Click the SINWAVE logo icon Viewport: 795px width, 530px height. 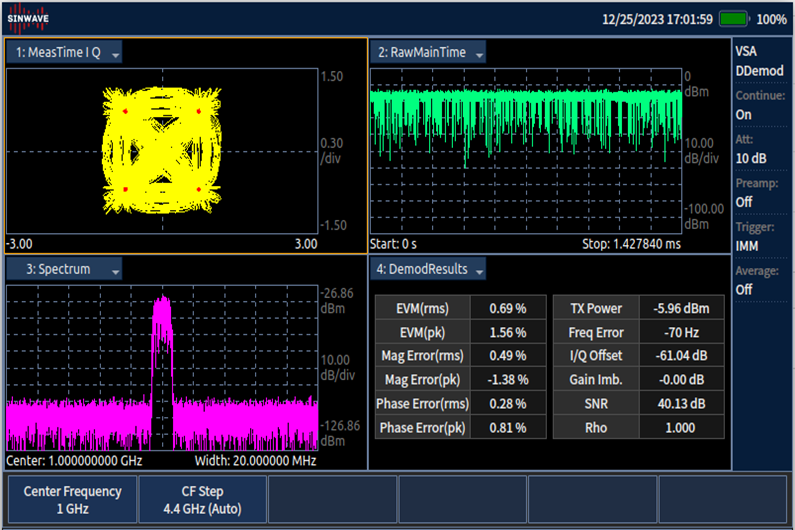coord(27,19)
